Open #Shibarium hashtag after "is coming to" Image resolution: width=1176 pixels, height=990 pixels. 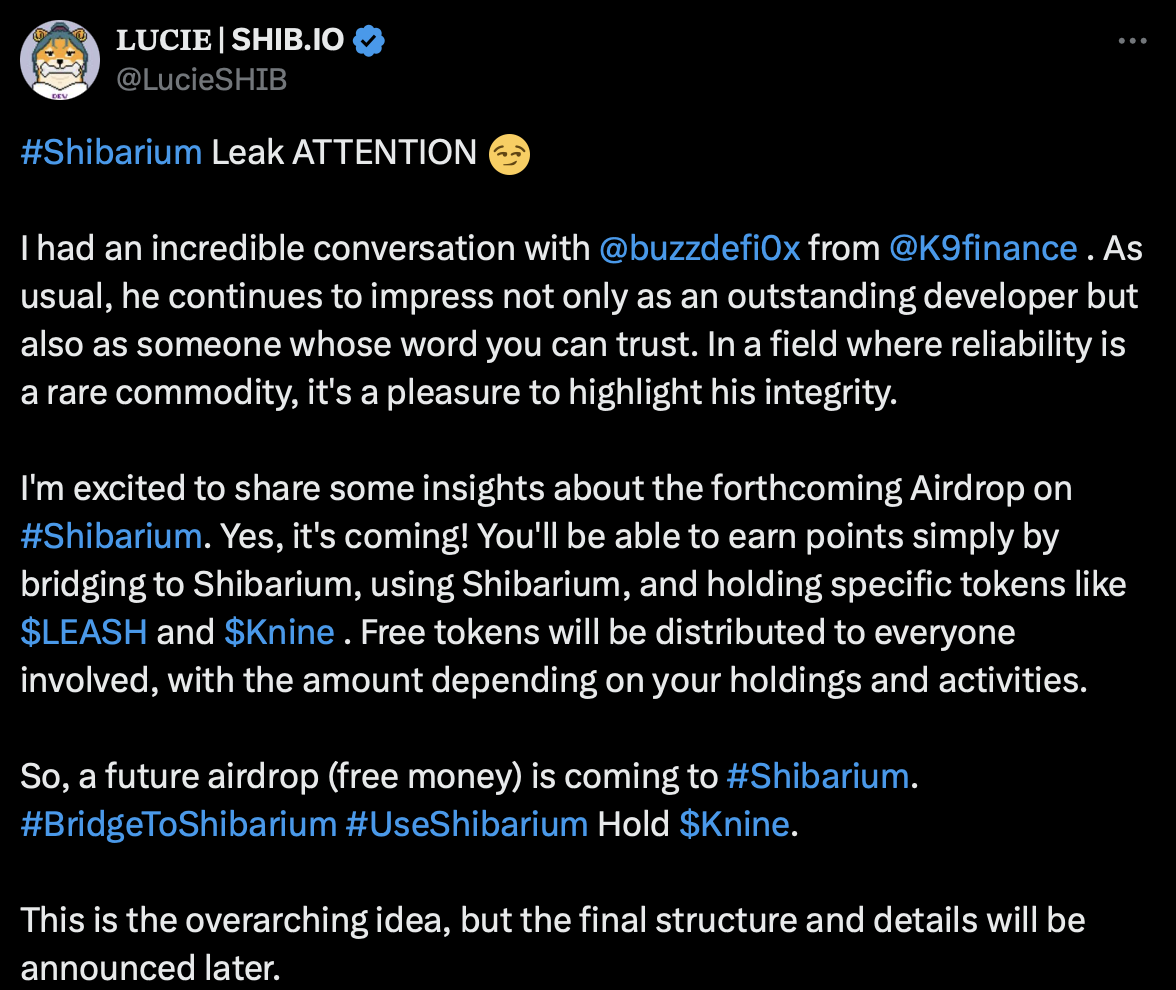point(817,777)
